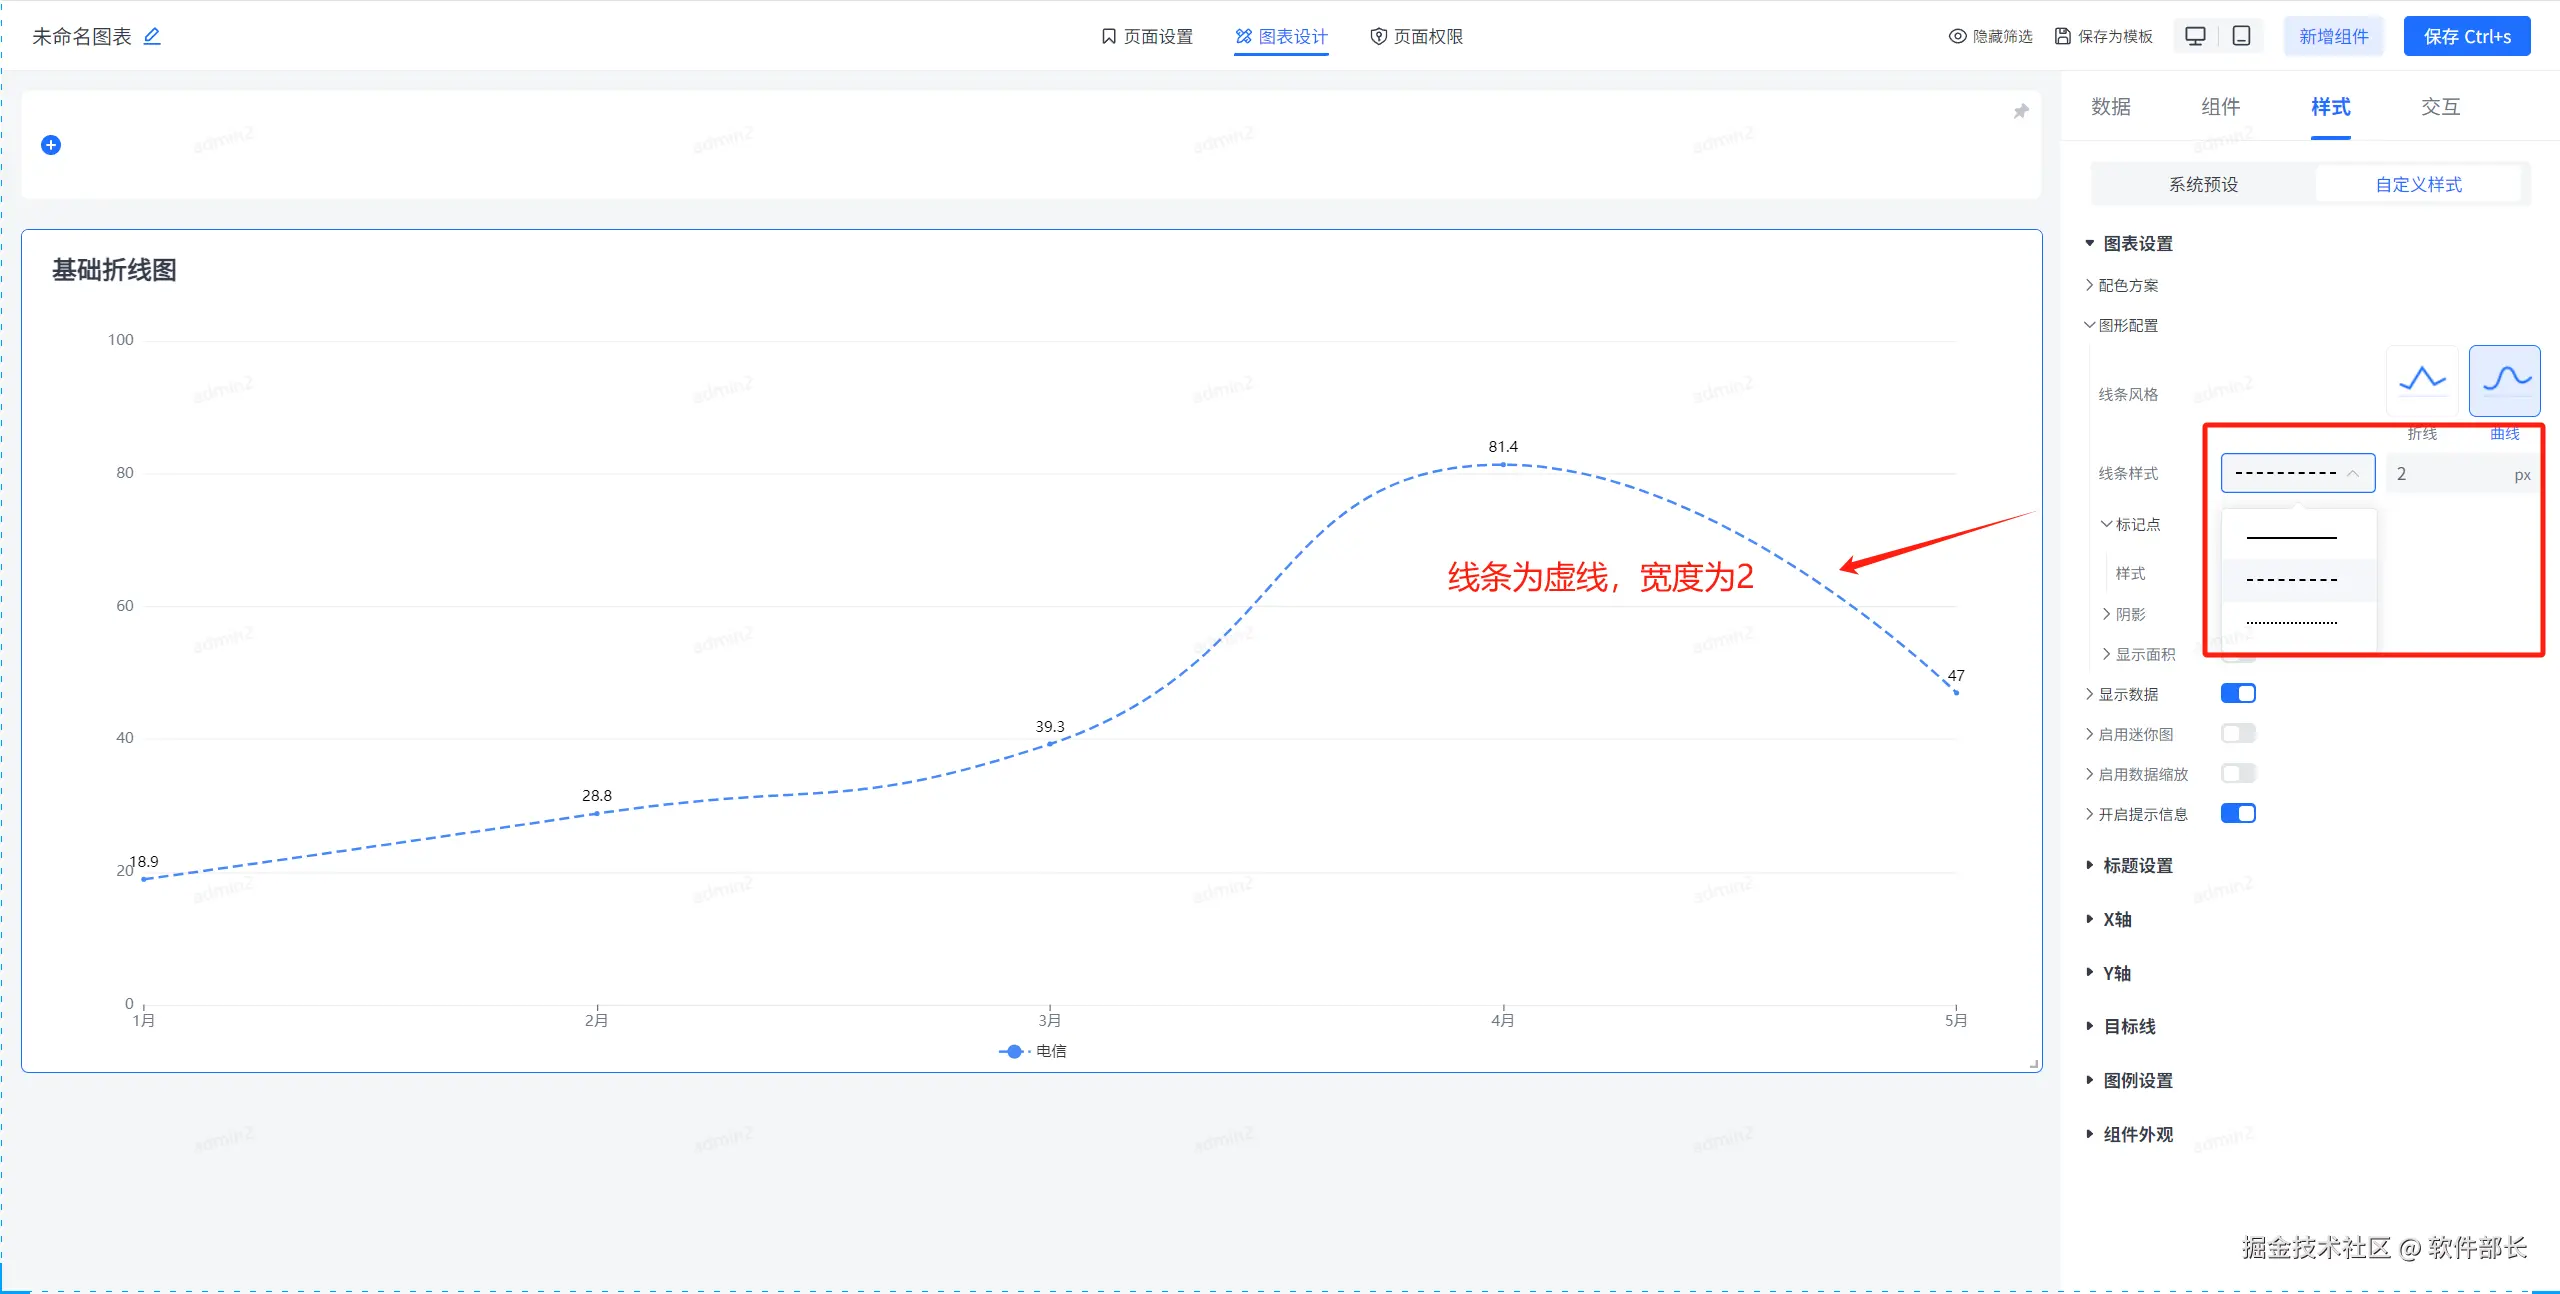Switch to the 数据 tab
This screenshot has width=2560, height=1294.
(x=2110, y=107)
